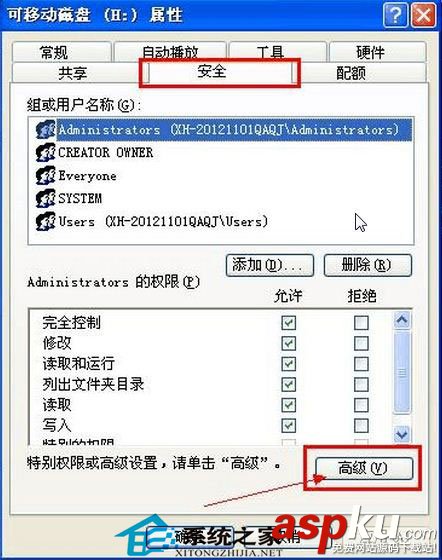Click the help question mark icon
The width and height of the screenshot is (442, 560).
(395, 15)
